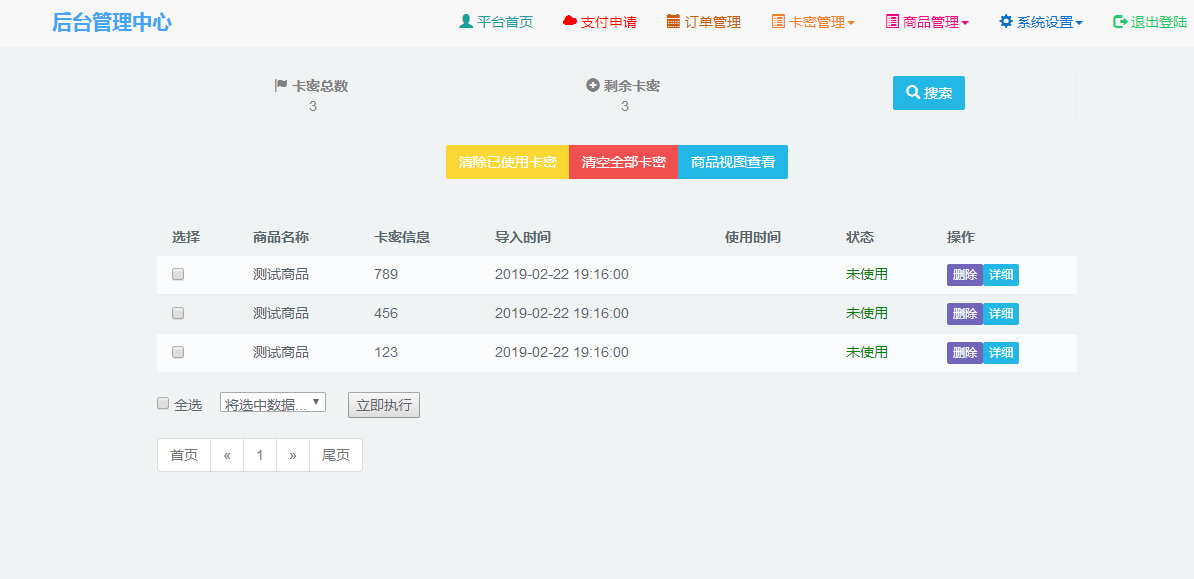Tick the checkbox on the 789 card row

pos(177,273)
